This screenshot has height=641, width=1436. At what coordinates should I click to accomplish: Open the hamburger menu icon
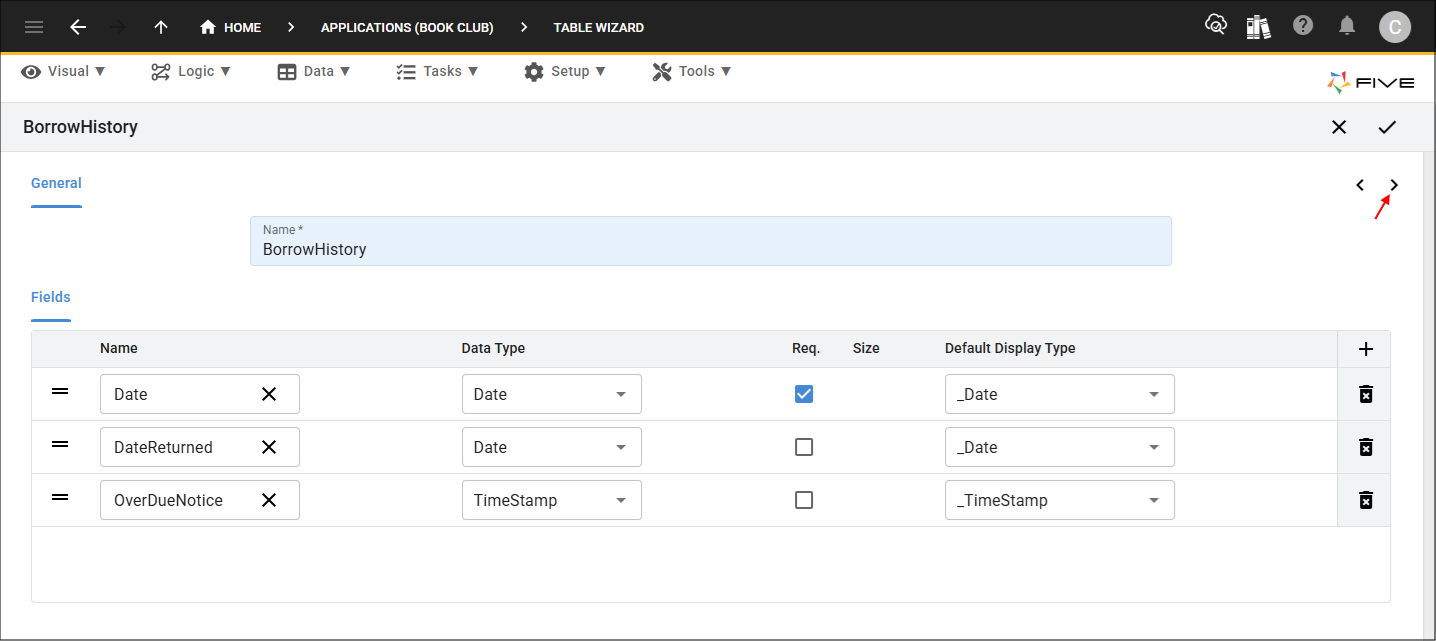coord(34,27)
